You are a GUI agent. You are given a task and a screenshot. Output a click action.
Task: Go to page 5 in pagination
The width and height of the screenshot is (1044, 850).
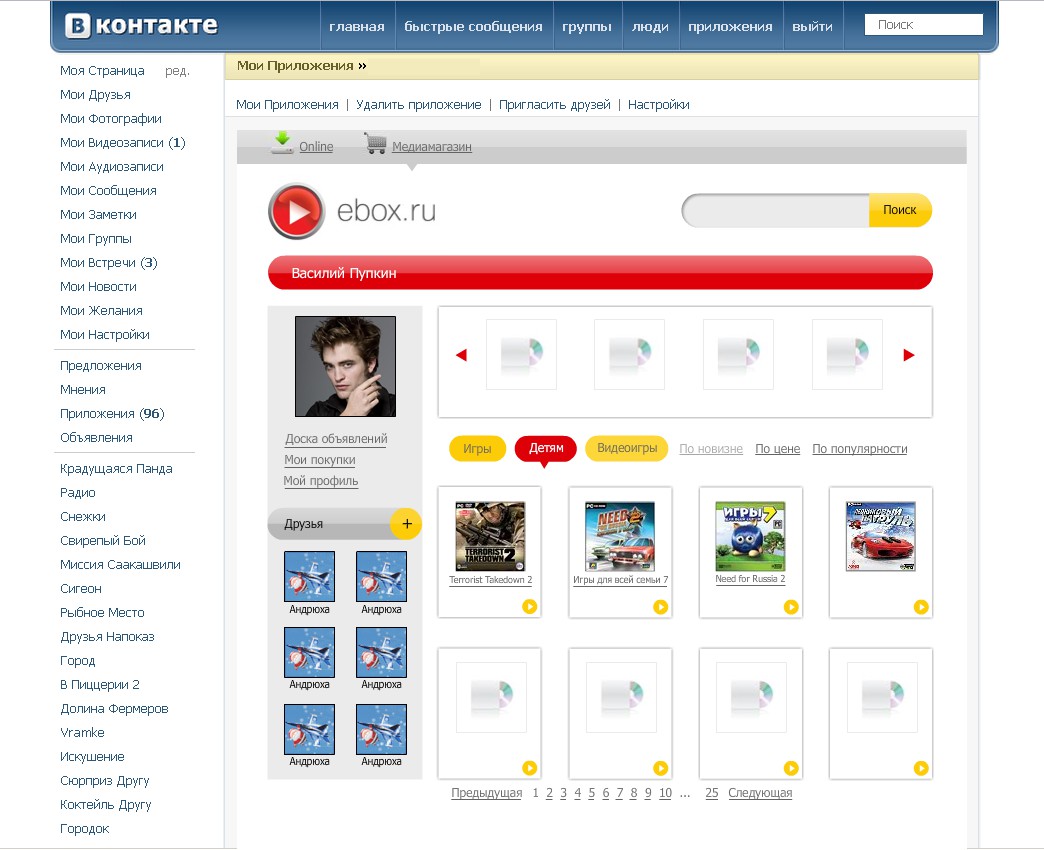(591, 793)
